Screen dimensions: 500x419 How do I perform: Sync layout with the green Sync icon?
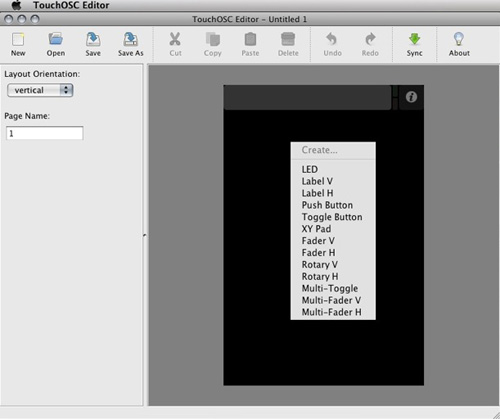click(414, 39)
